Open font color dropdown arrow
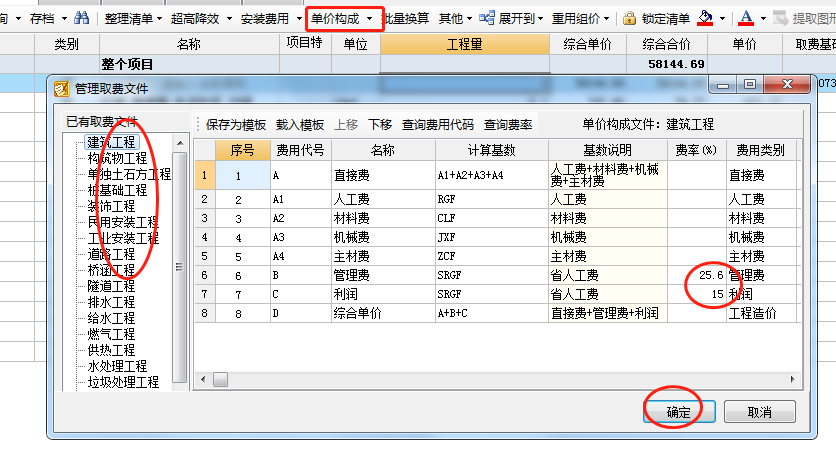836x456 pixels. [763, 19]
